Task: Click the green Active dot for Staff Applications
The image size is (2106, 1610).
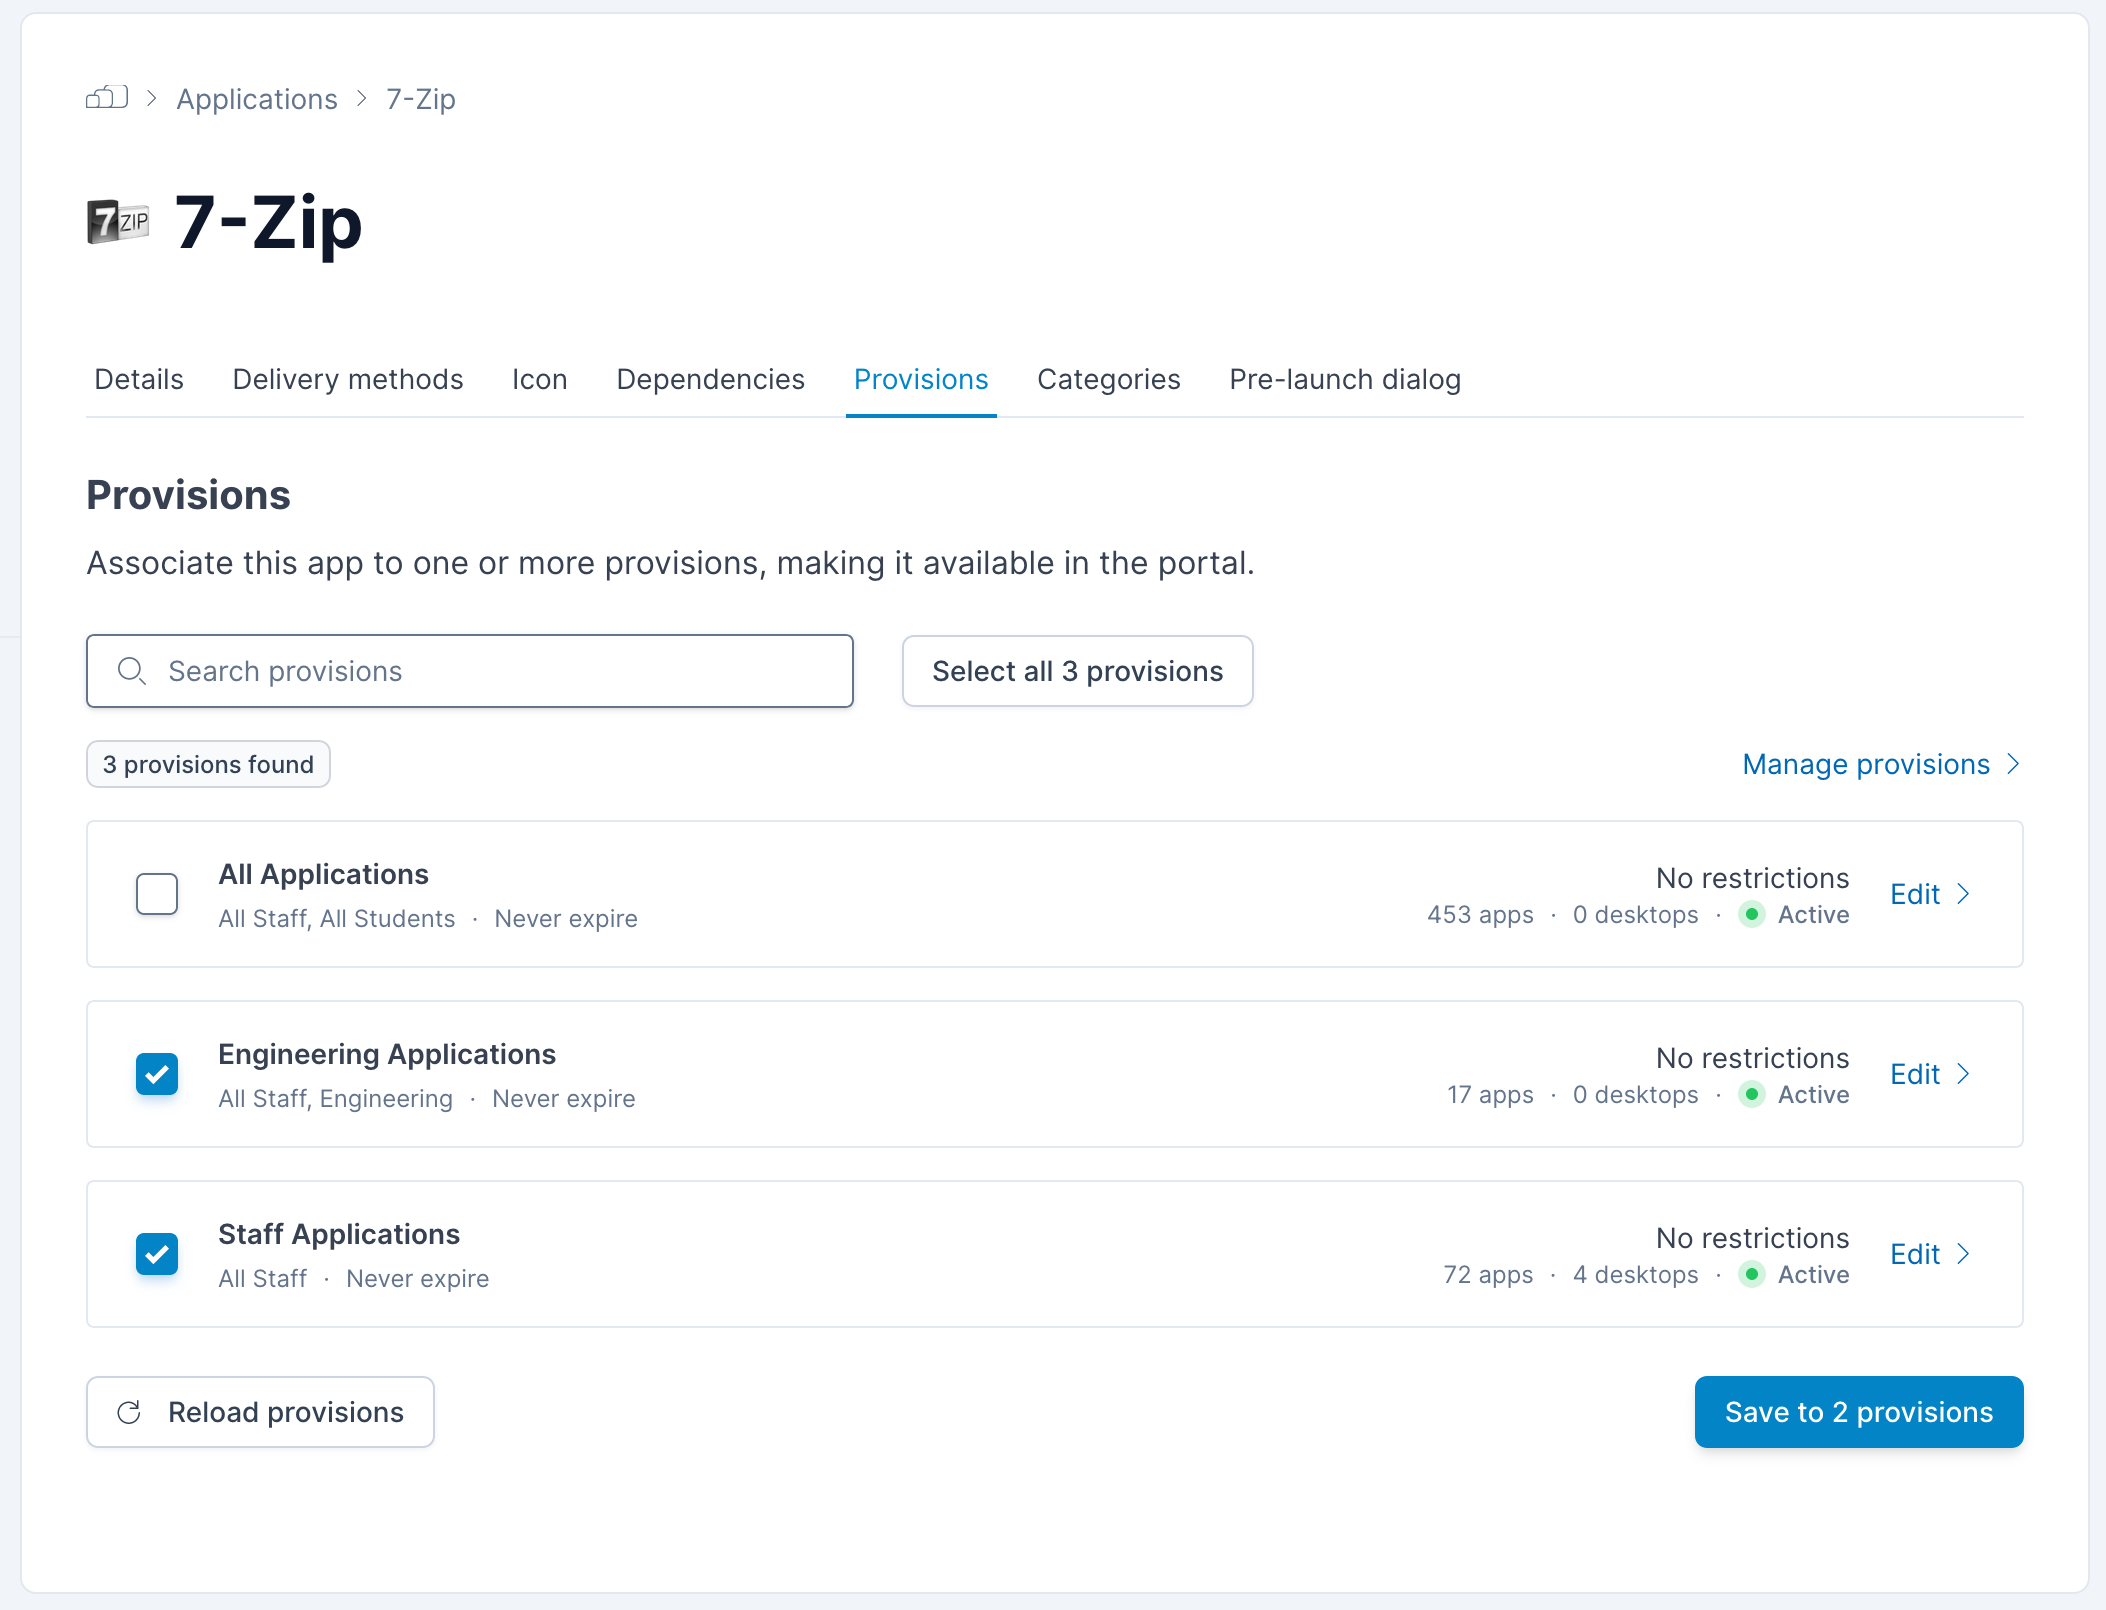Action: click(1752, 1274)
